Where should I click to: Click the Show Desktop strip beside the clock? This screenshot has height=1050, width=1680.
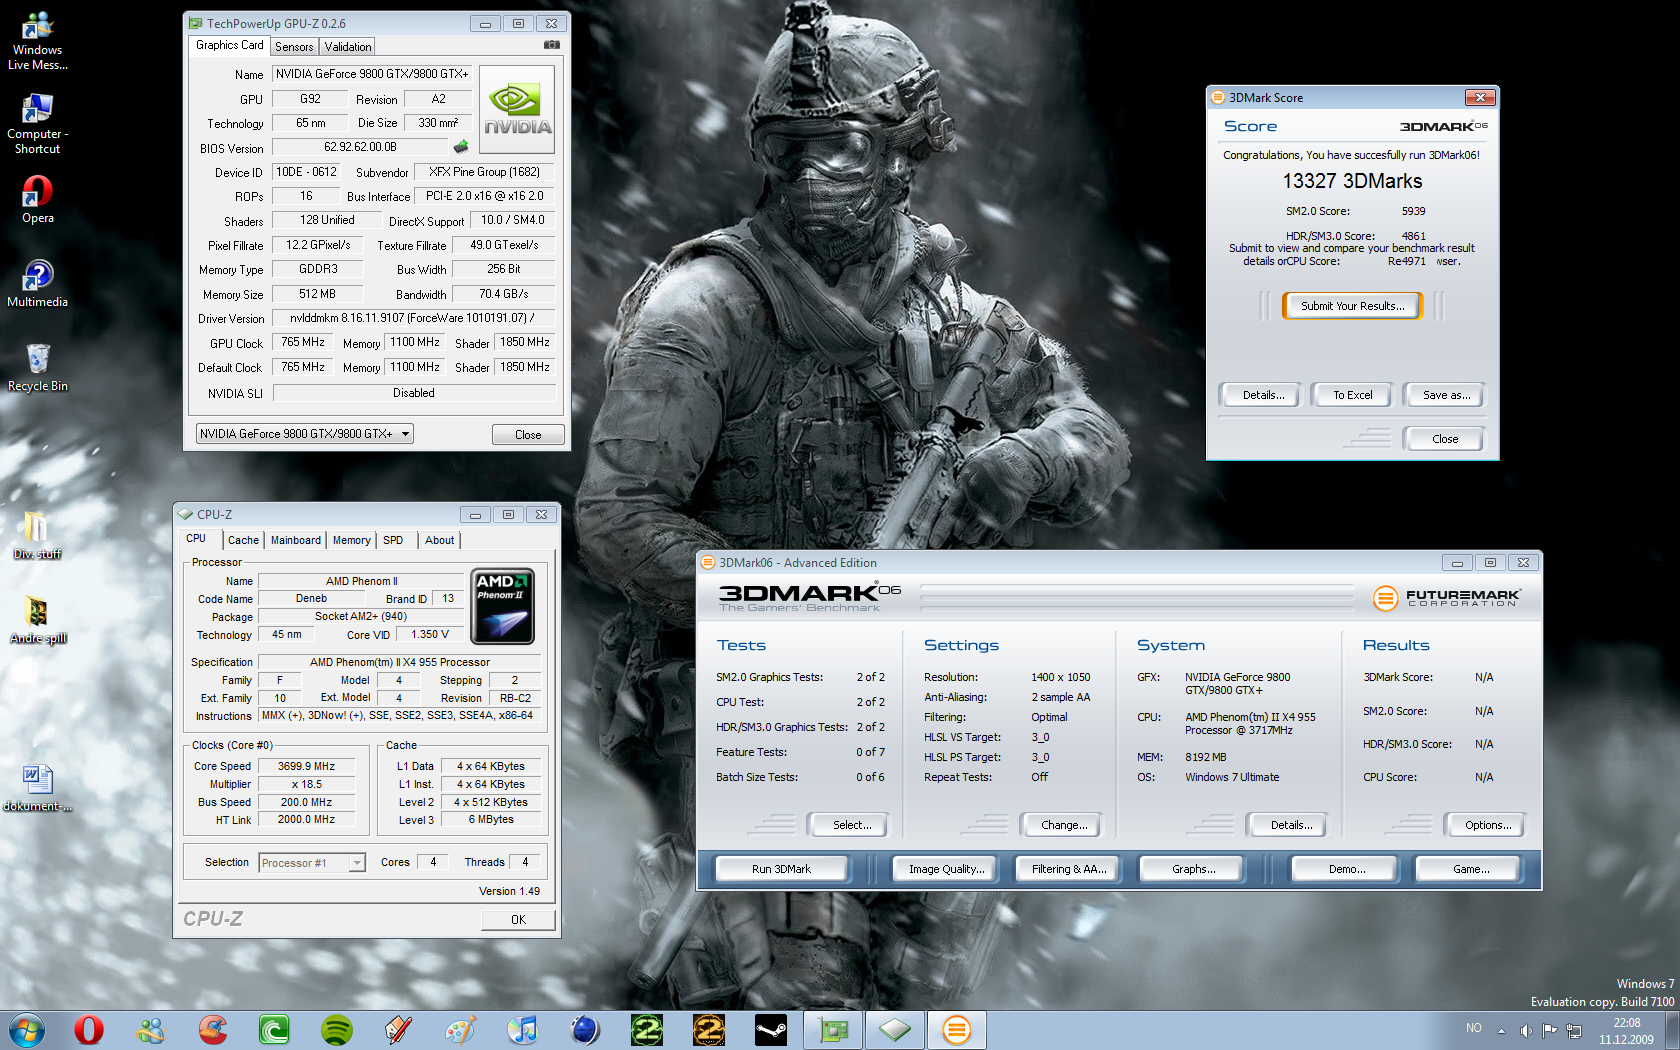1672,1030
